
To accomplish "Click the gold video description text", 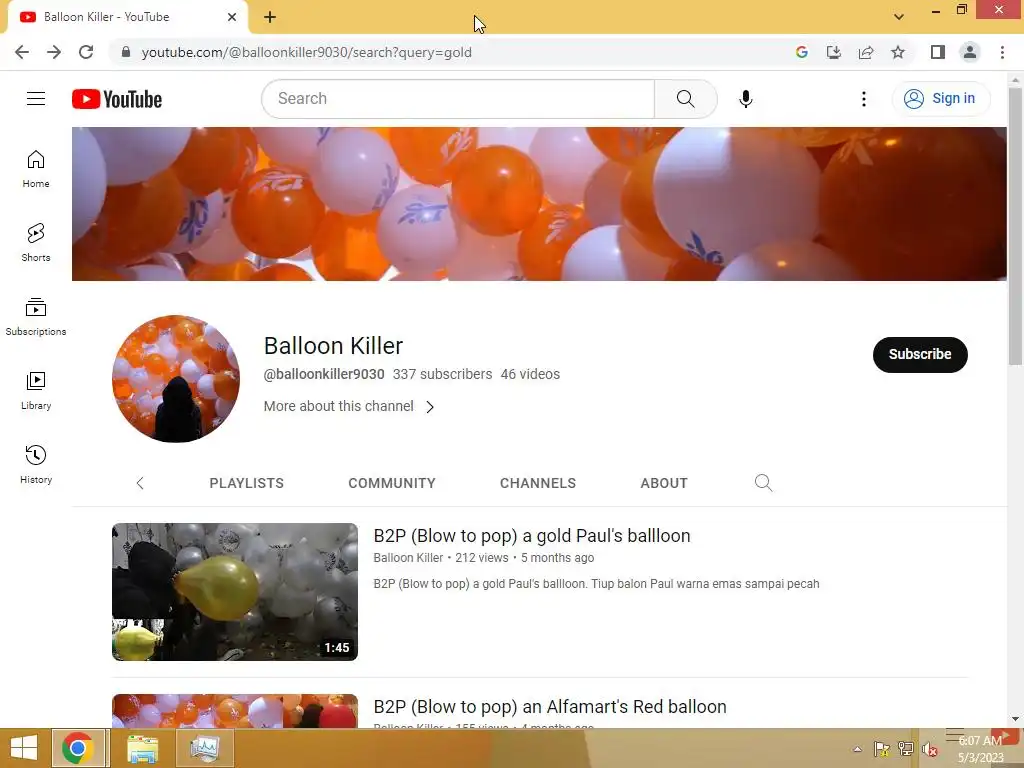I will 596,584.
